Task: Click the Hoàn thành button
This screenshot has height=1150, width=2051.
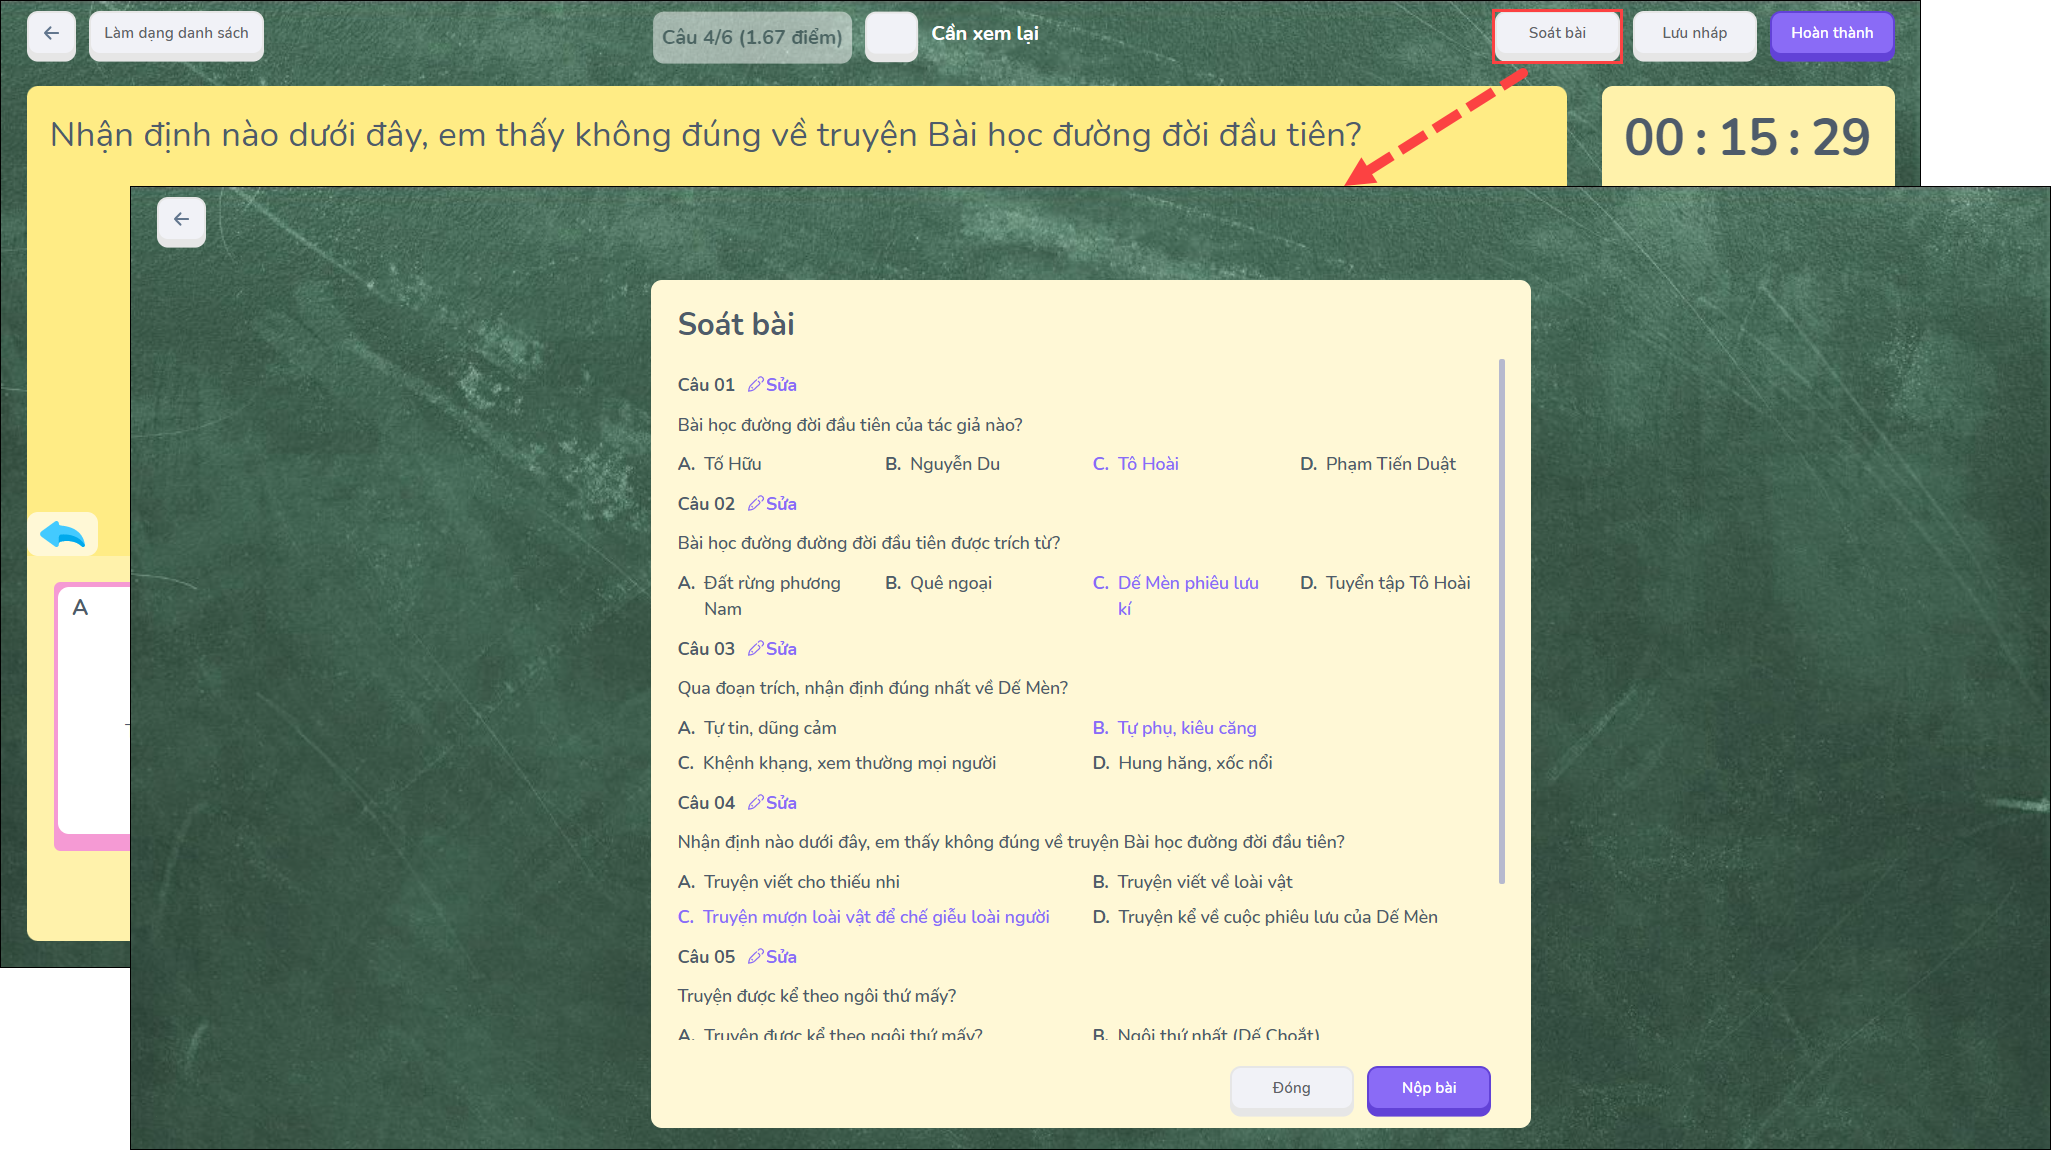Action: (x=1831, y=35)
